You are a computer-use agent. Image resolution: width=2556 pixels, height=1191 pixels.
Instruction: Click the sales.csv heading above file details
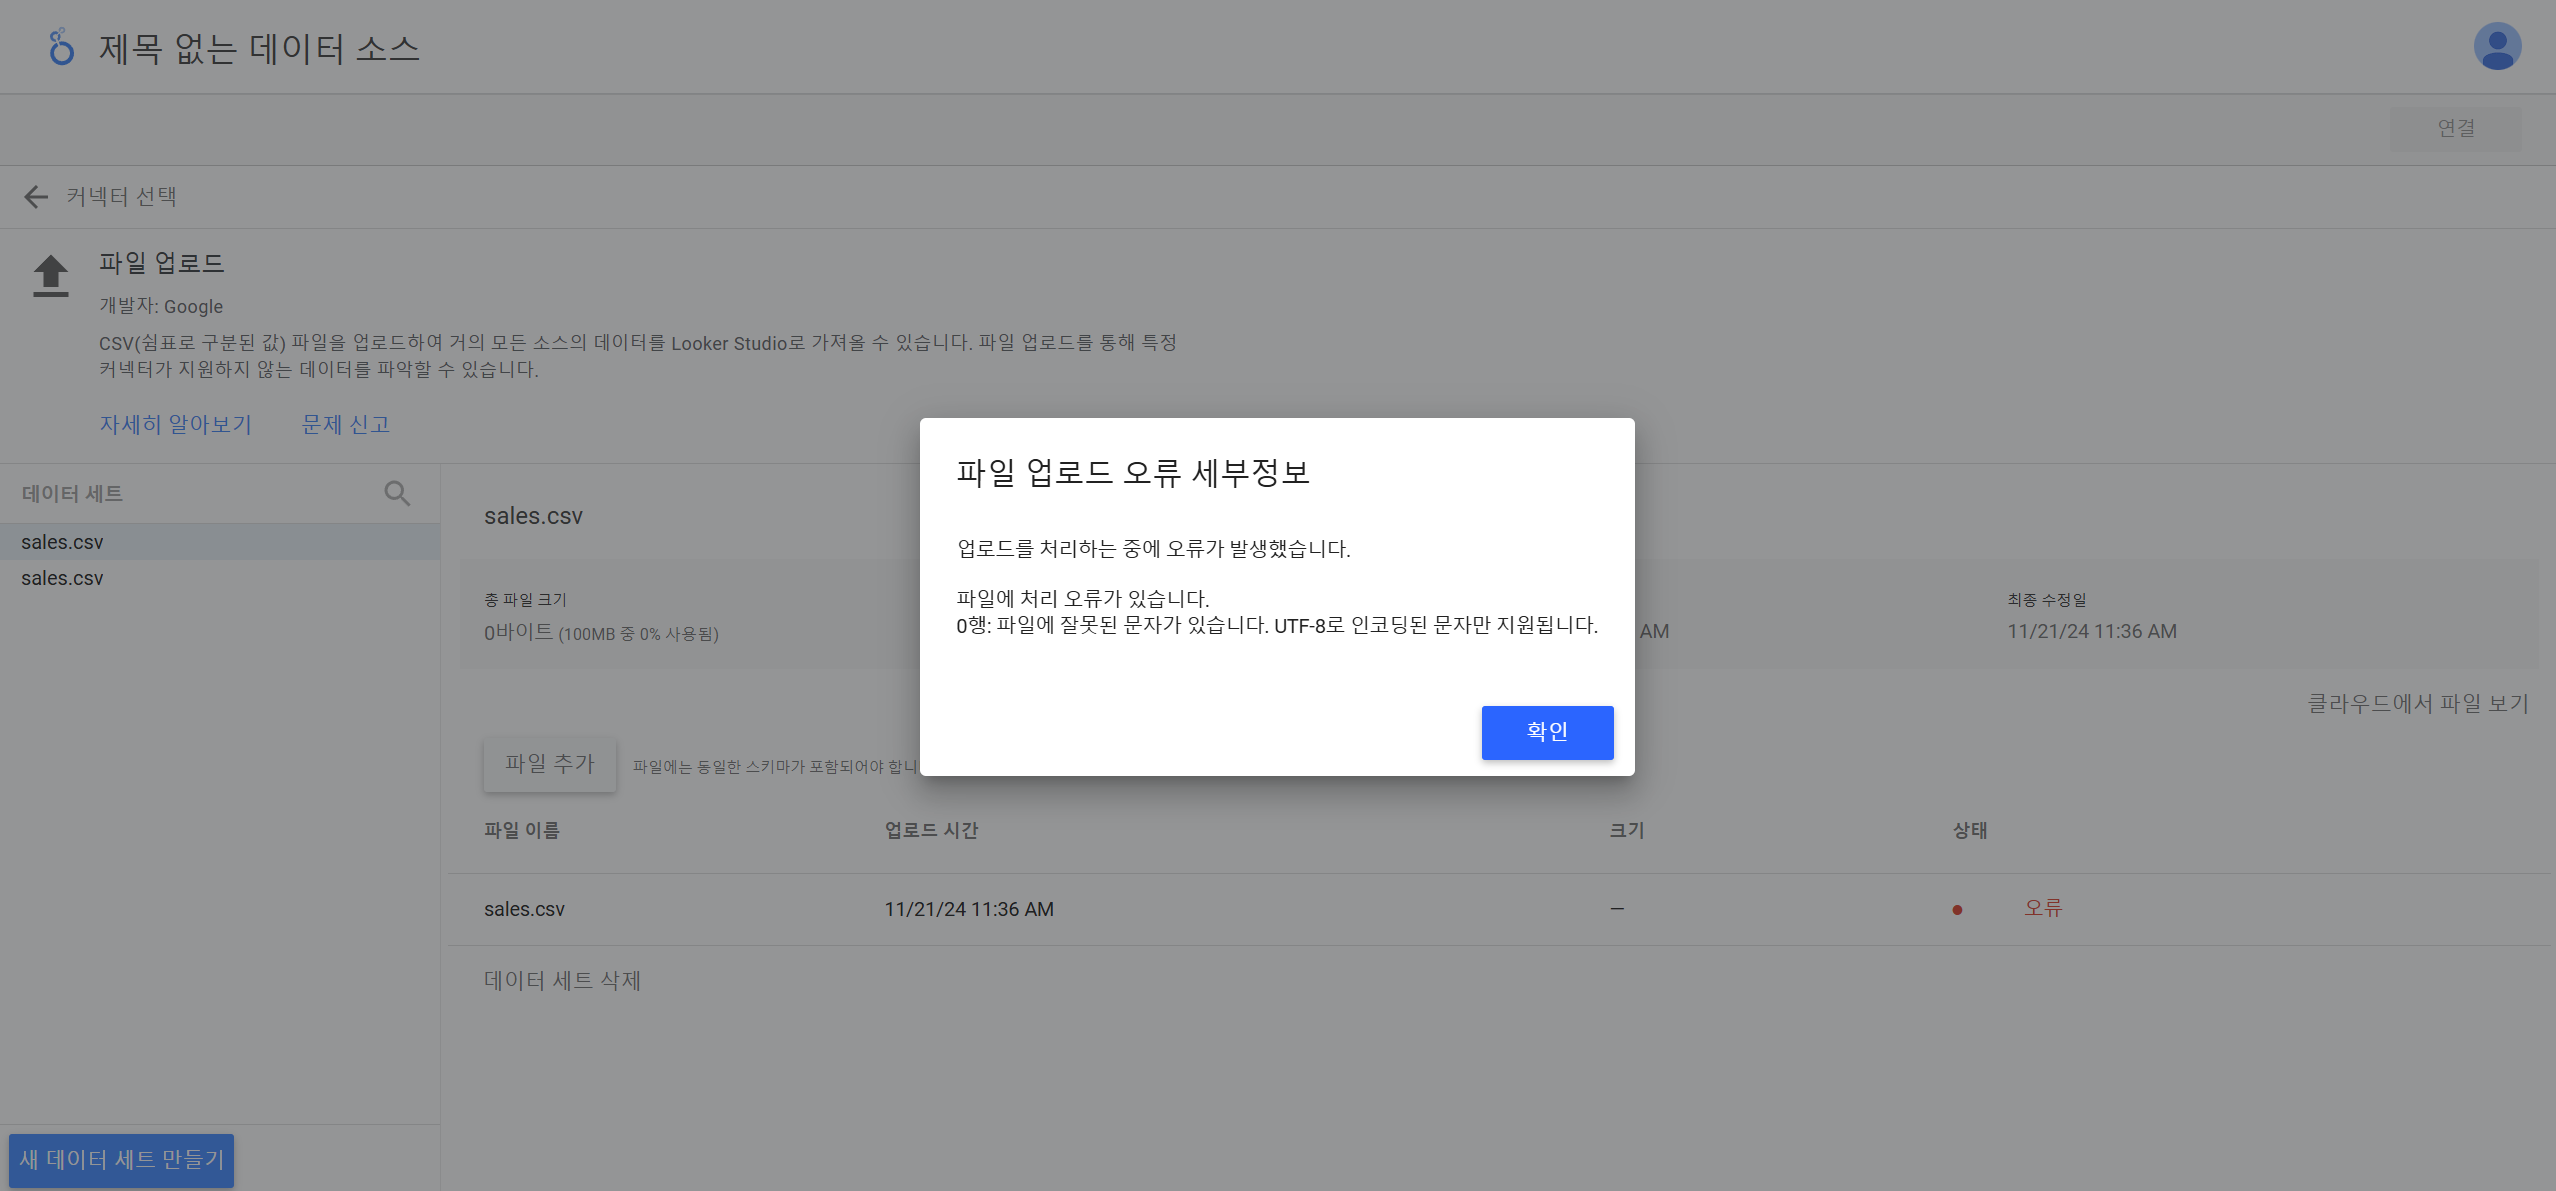(533, 516)
